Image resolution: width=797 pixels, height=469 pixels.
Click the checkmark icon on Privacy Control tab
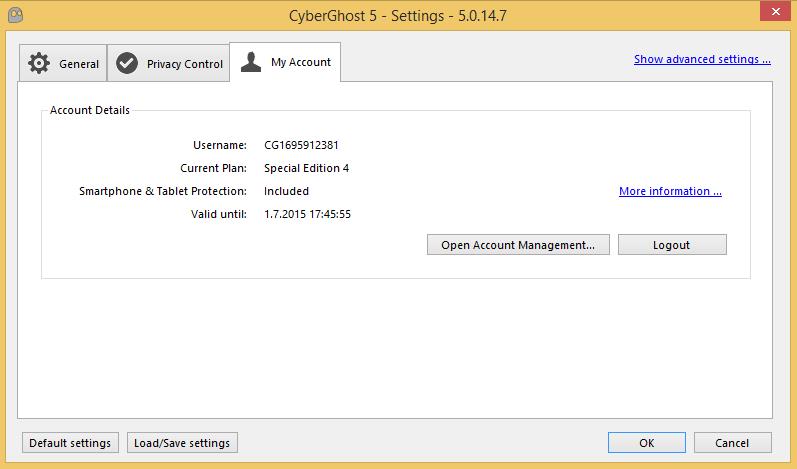click(127, 63)
